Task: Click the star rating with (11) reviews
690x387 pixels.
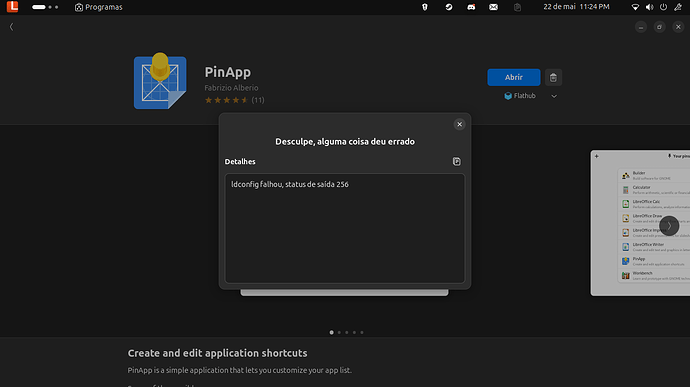Action: click(x=234, y=100)
